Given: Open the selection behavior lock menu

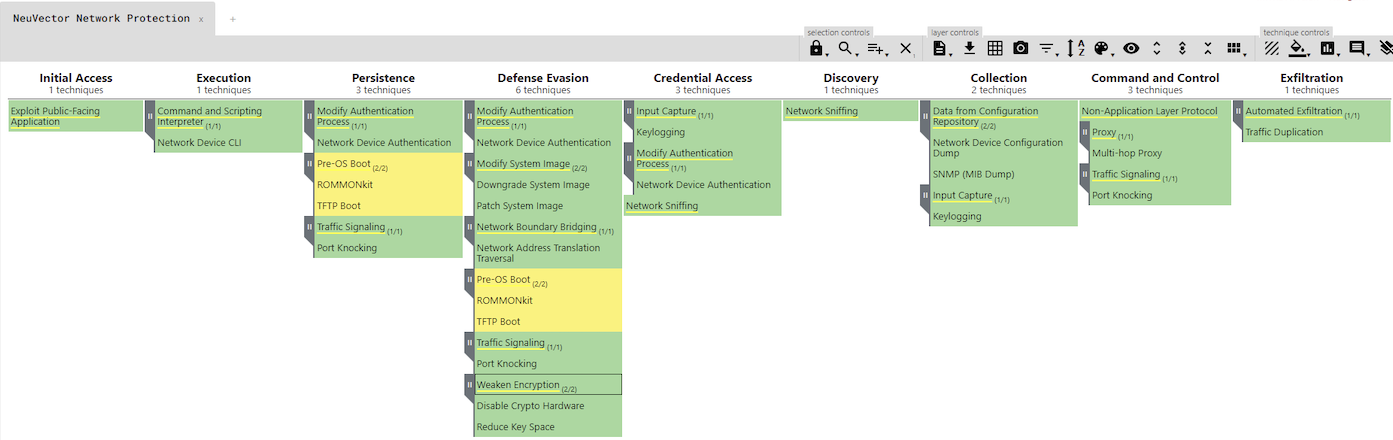Looking at the screenshot, I should [x=816, y=48].
